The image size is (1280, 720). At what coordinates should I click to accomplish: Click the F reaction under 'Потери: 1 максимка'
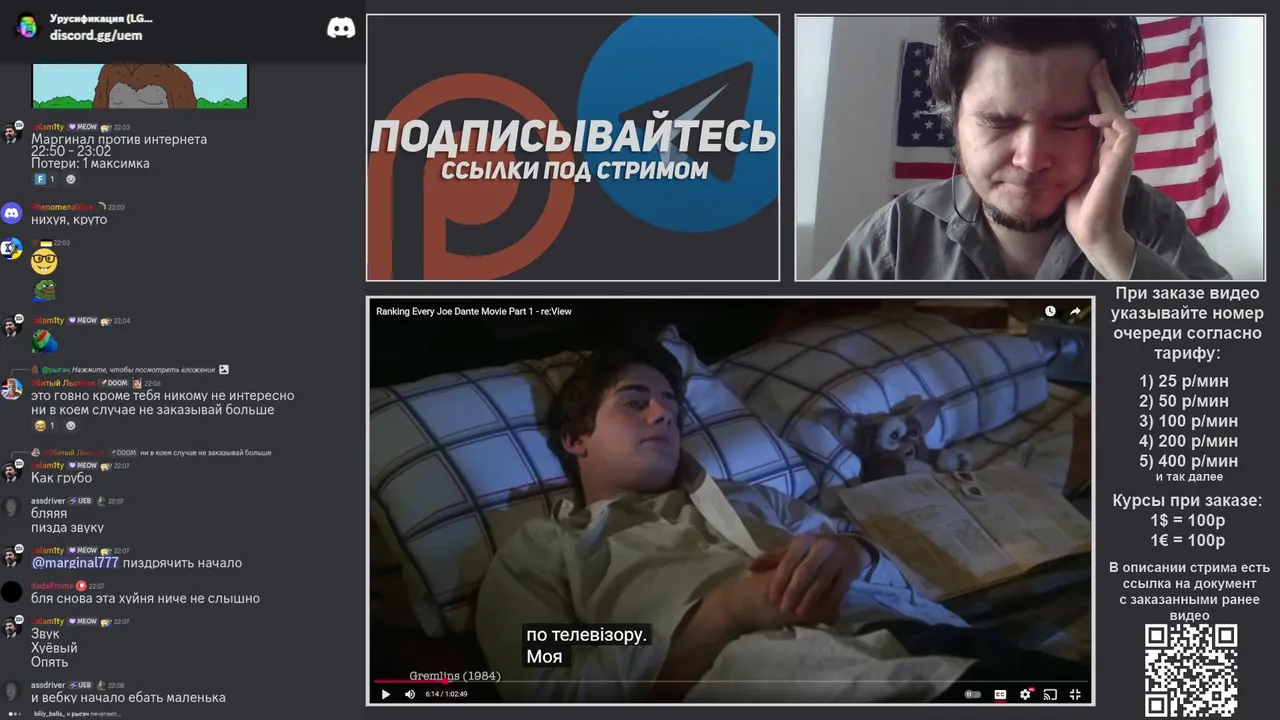click(x=44, y=179)
